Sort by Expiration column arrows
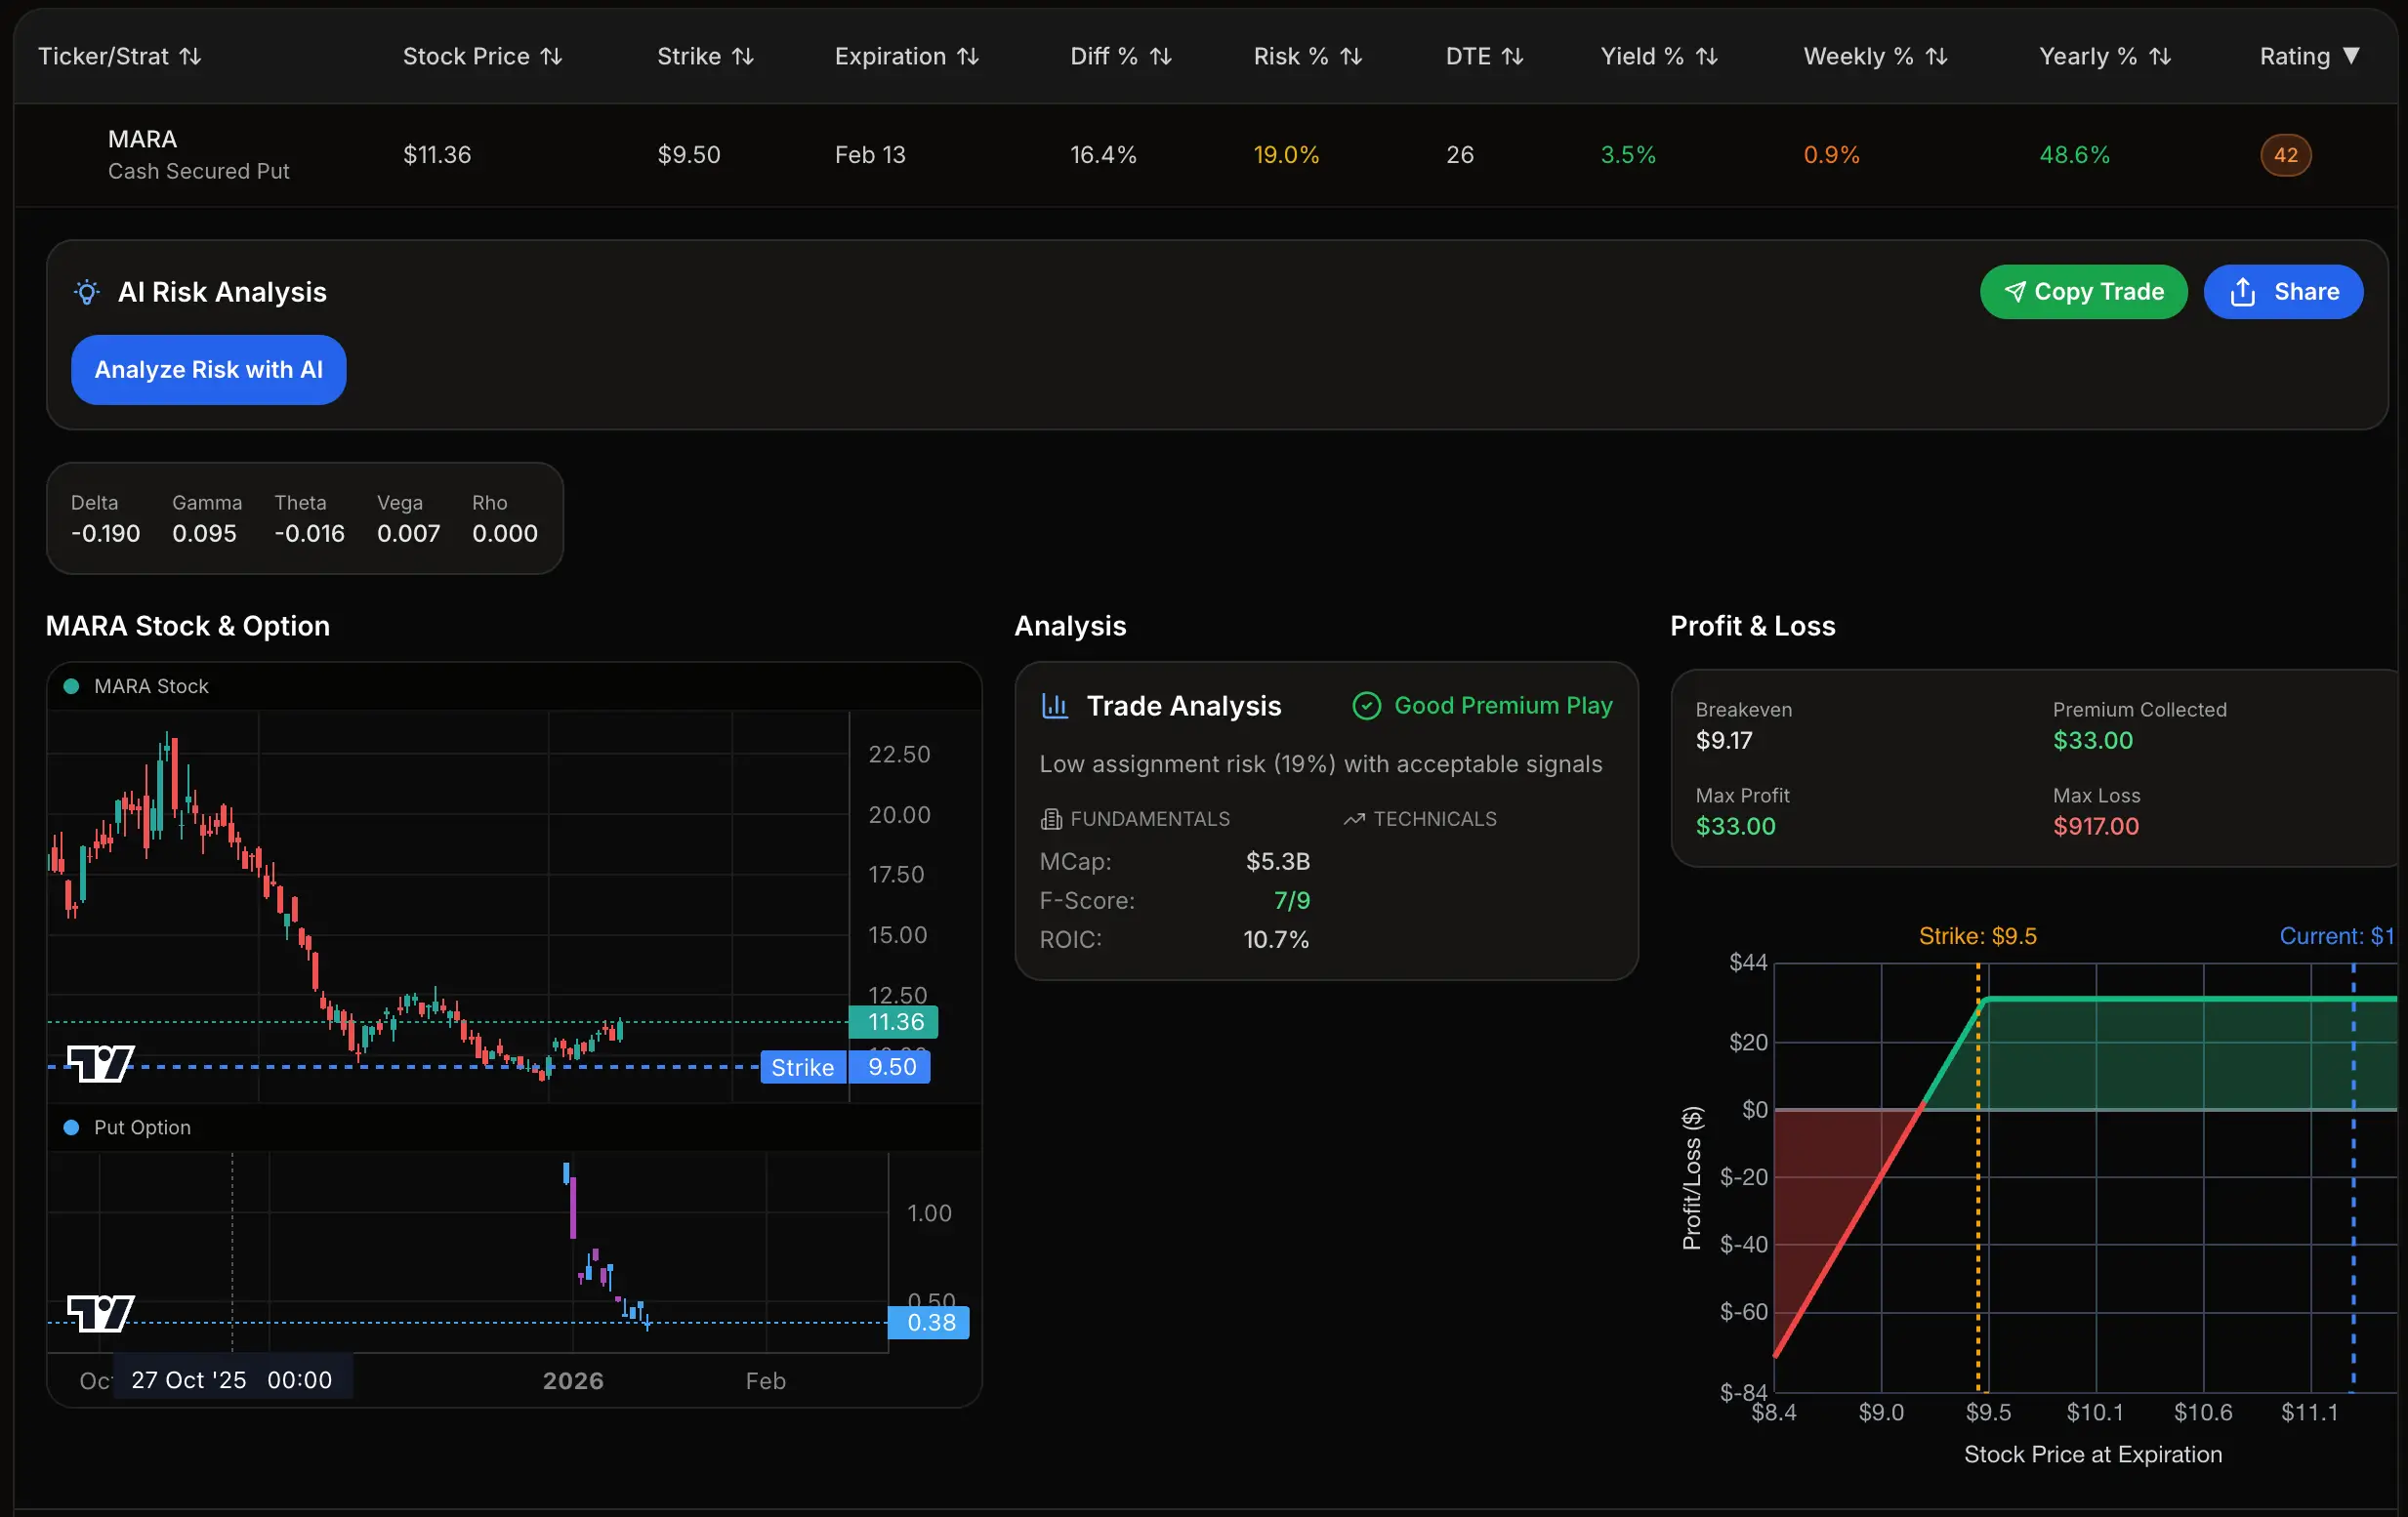2408x1517 pixels. [967, 57]
